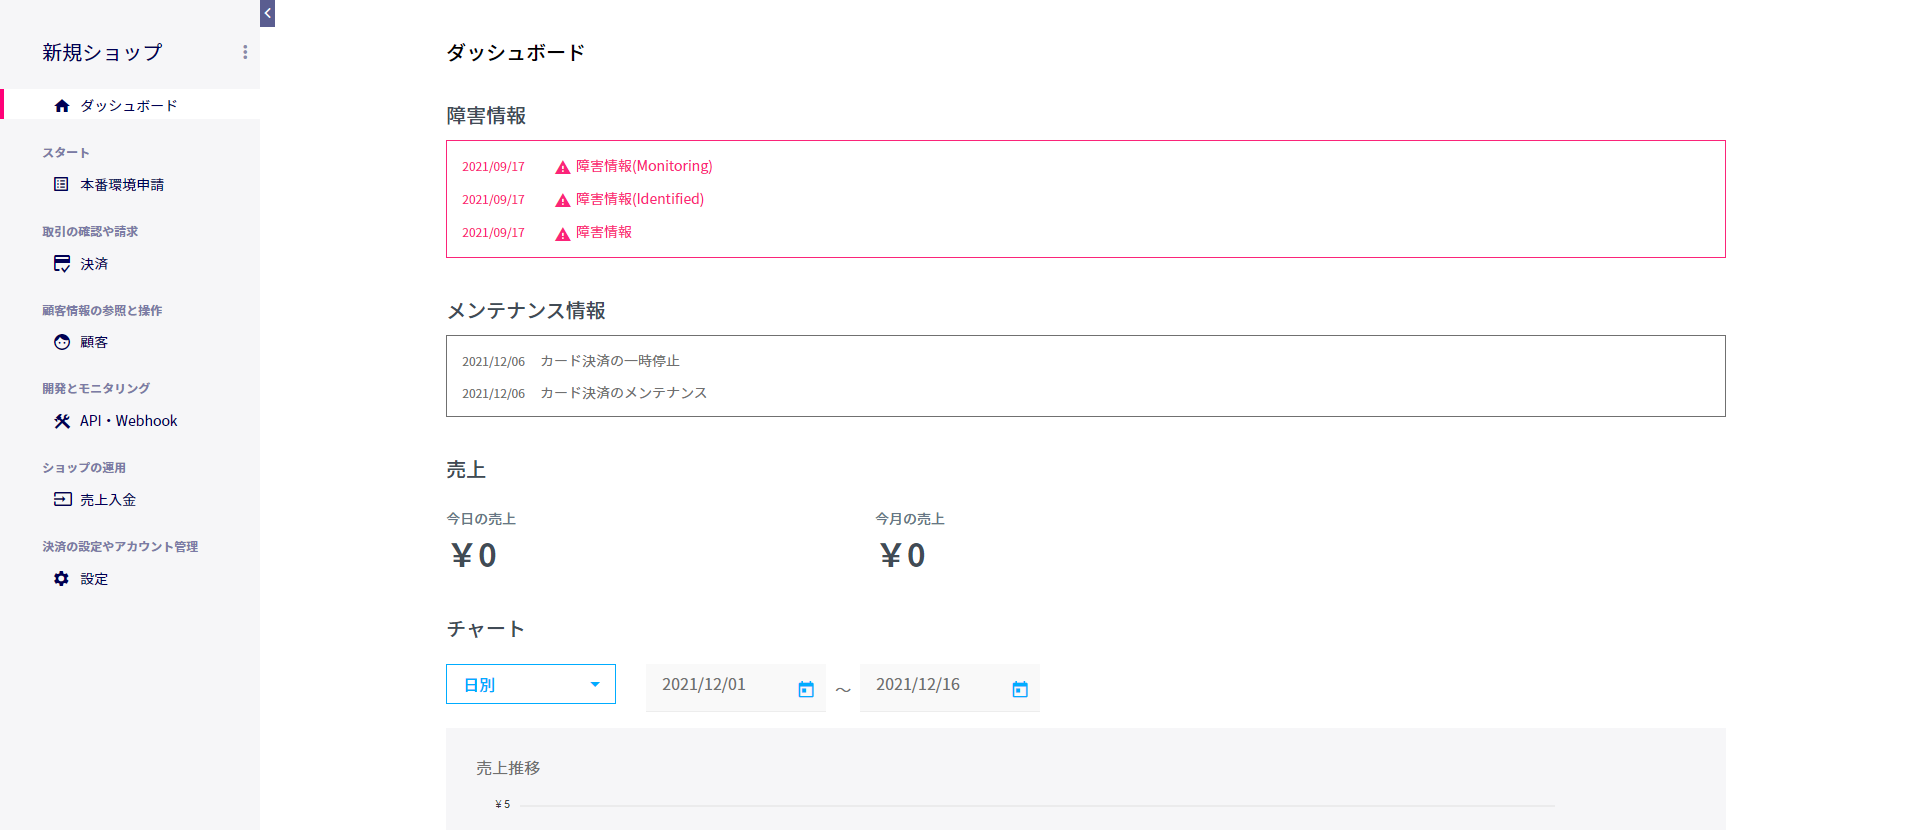The height and width of the screenshot is (830, 1909).
Task: Open the 売上入金 deposit icon
Action: pos(61,499)
